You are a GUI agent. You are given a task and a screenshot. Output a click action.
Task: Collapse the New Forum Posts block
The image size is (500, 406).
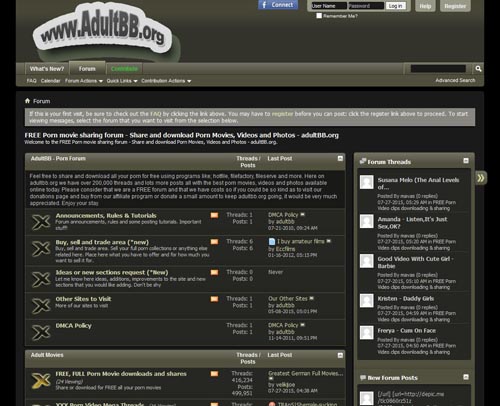pos(466,377)
